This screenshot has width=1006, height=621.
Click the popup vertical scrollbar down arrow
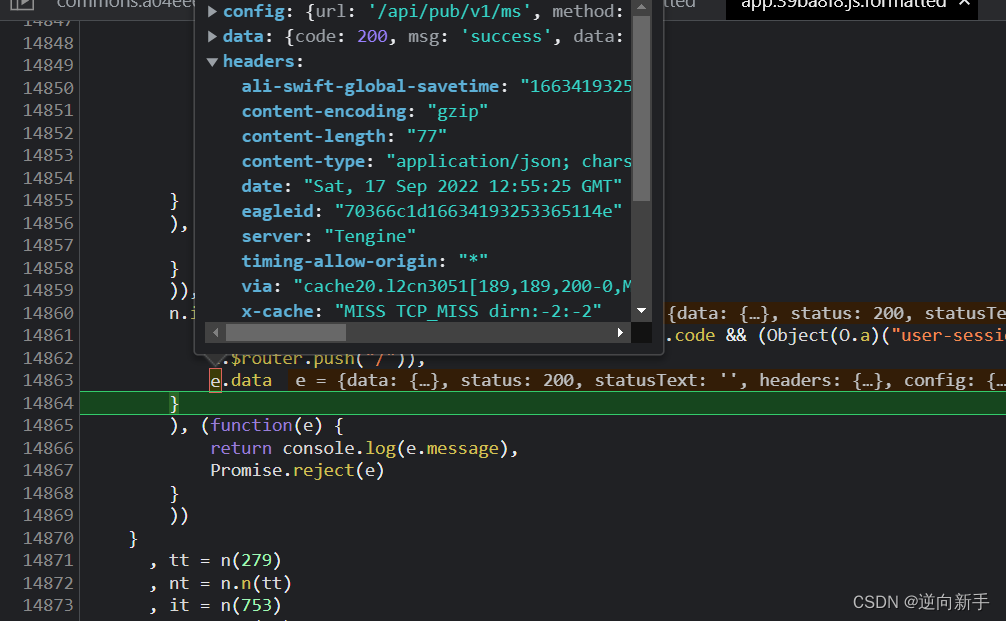[641, 310]
